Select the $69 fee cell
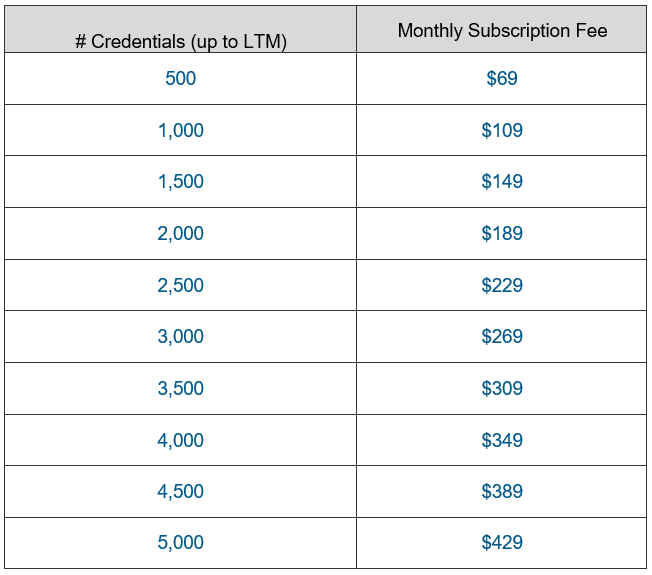Screen dimensions: 652x575 coord(502,78)
